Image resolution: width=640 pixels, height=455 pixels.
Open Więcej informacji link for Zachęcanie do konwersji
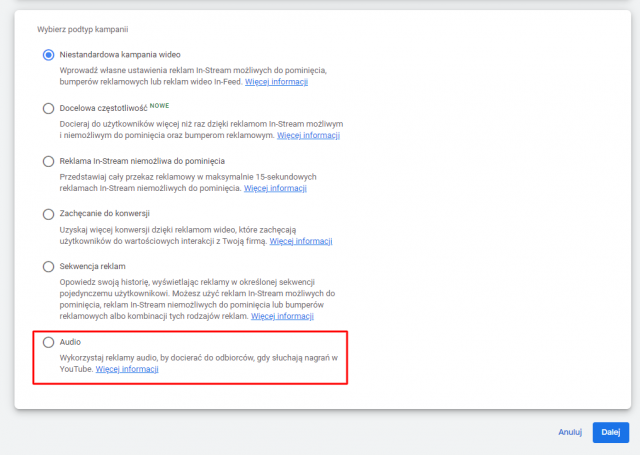pyautogui.click(x=300, y=240)
